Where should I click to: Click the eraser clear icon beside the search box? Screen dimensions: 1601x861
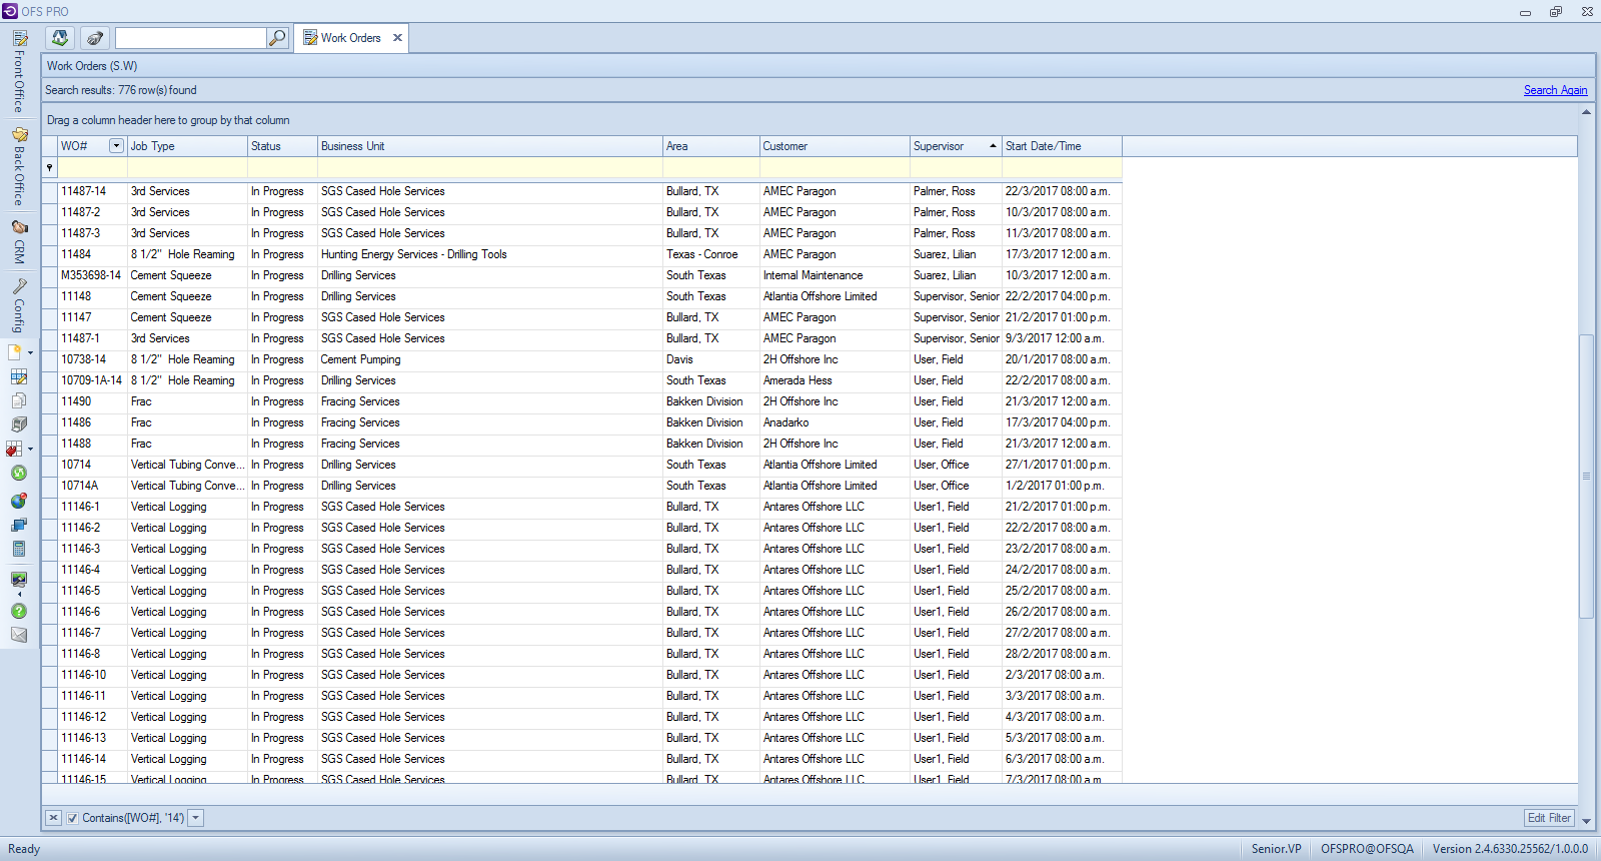(95, 38)
